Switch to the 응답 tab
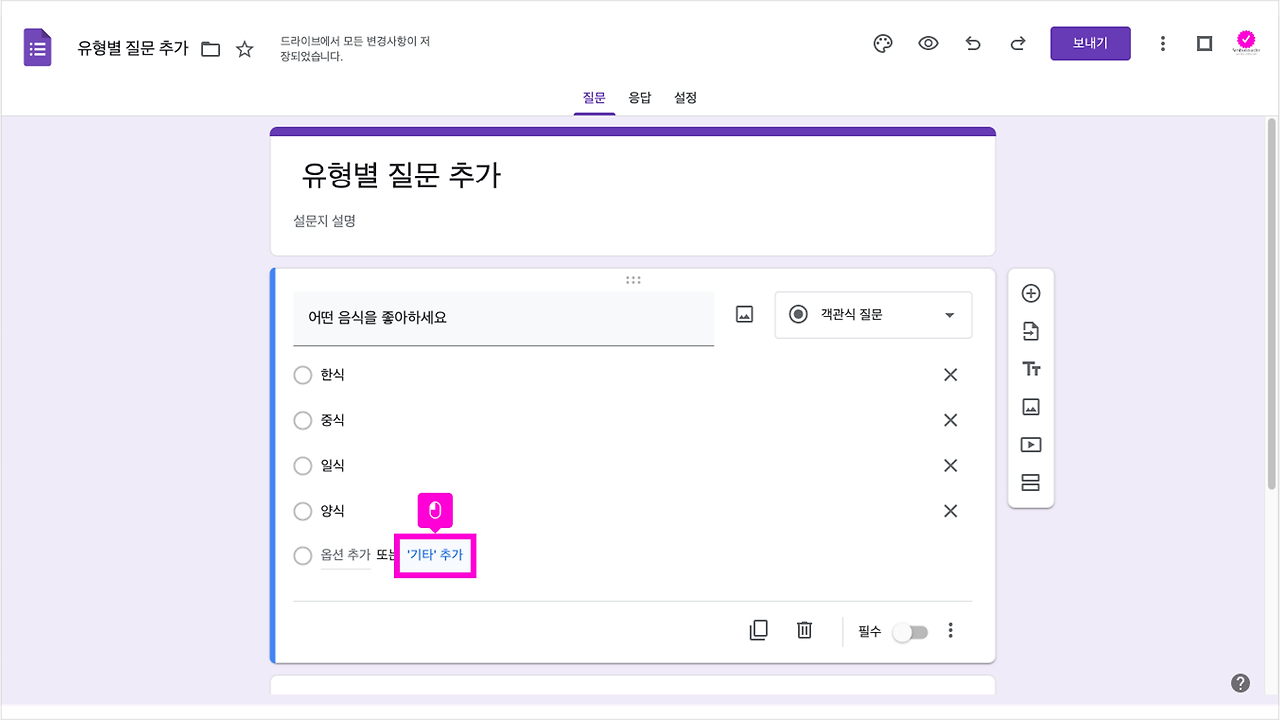 click(640, 97)
